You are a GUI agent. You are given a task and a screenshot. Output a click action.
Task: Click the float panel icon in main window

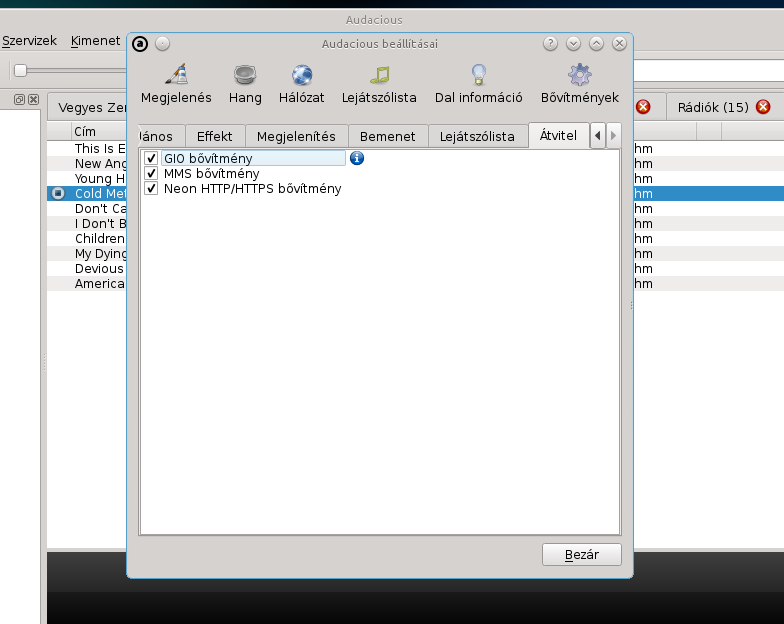tap(20, 100)
